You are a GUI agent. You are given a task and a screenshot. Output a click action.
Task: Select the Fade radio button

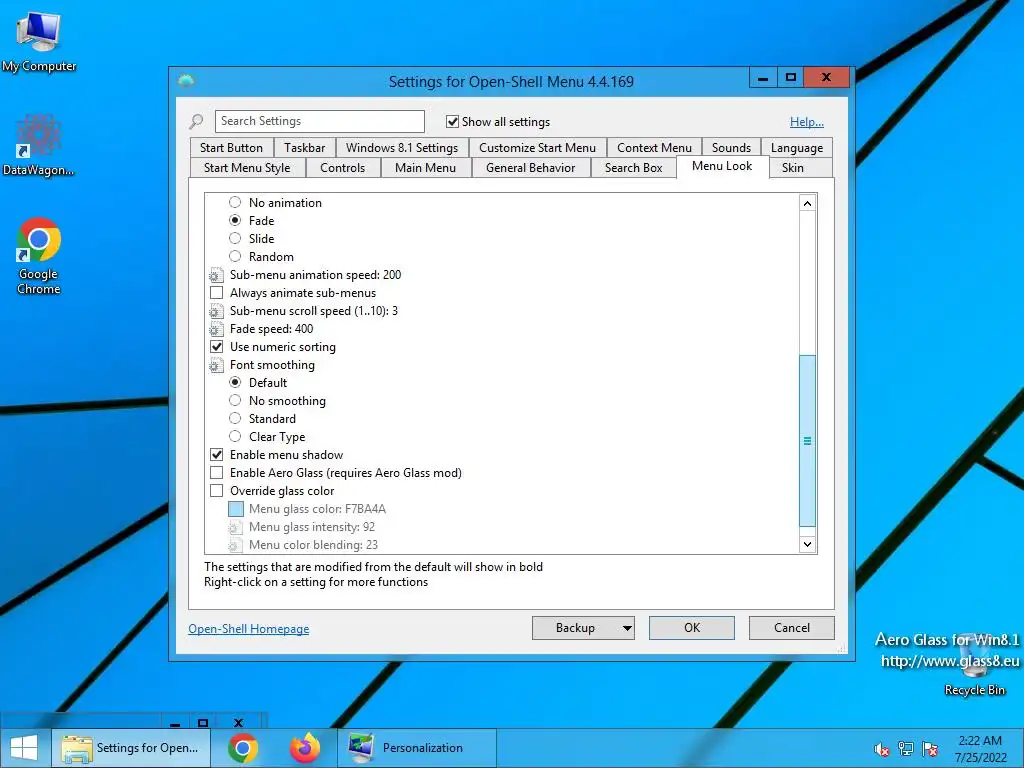point(235,221)
